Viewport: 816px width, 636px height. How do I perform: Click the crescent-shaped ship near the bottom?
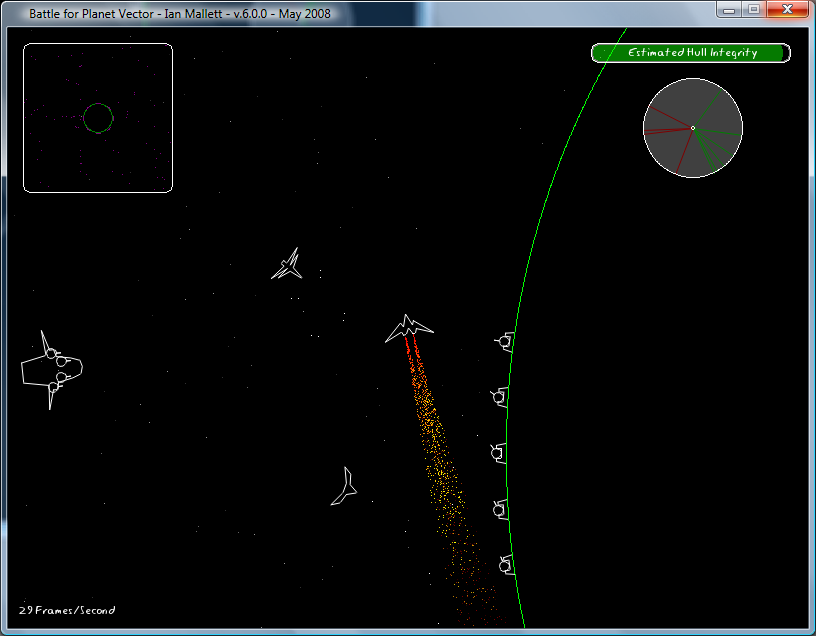tap(346, 487)
